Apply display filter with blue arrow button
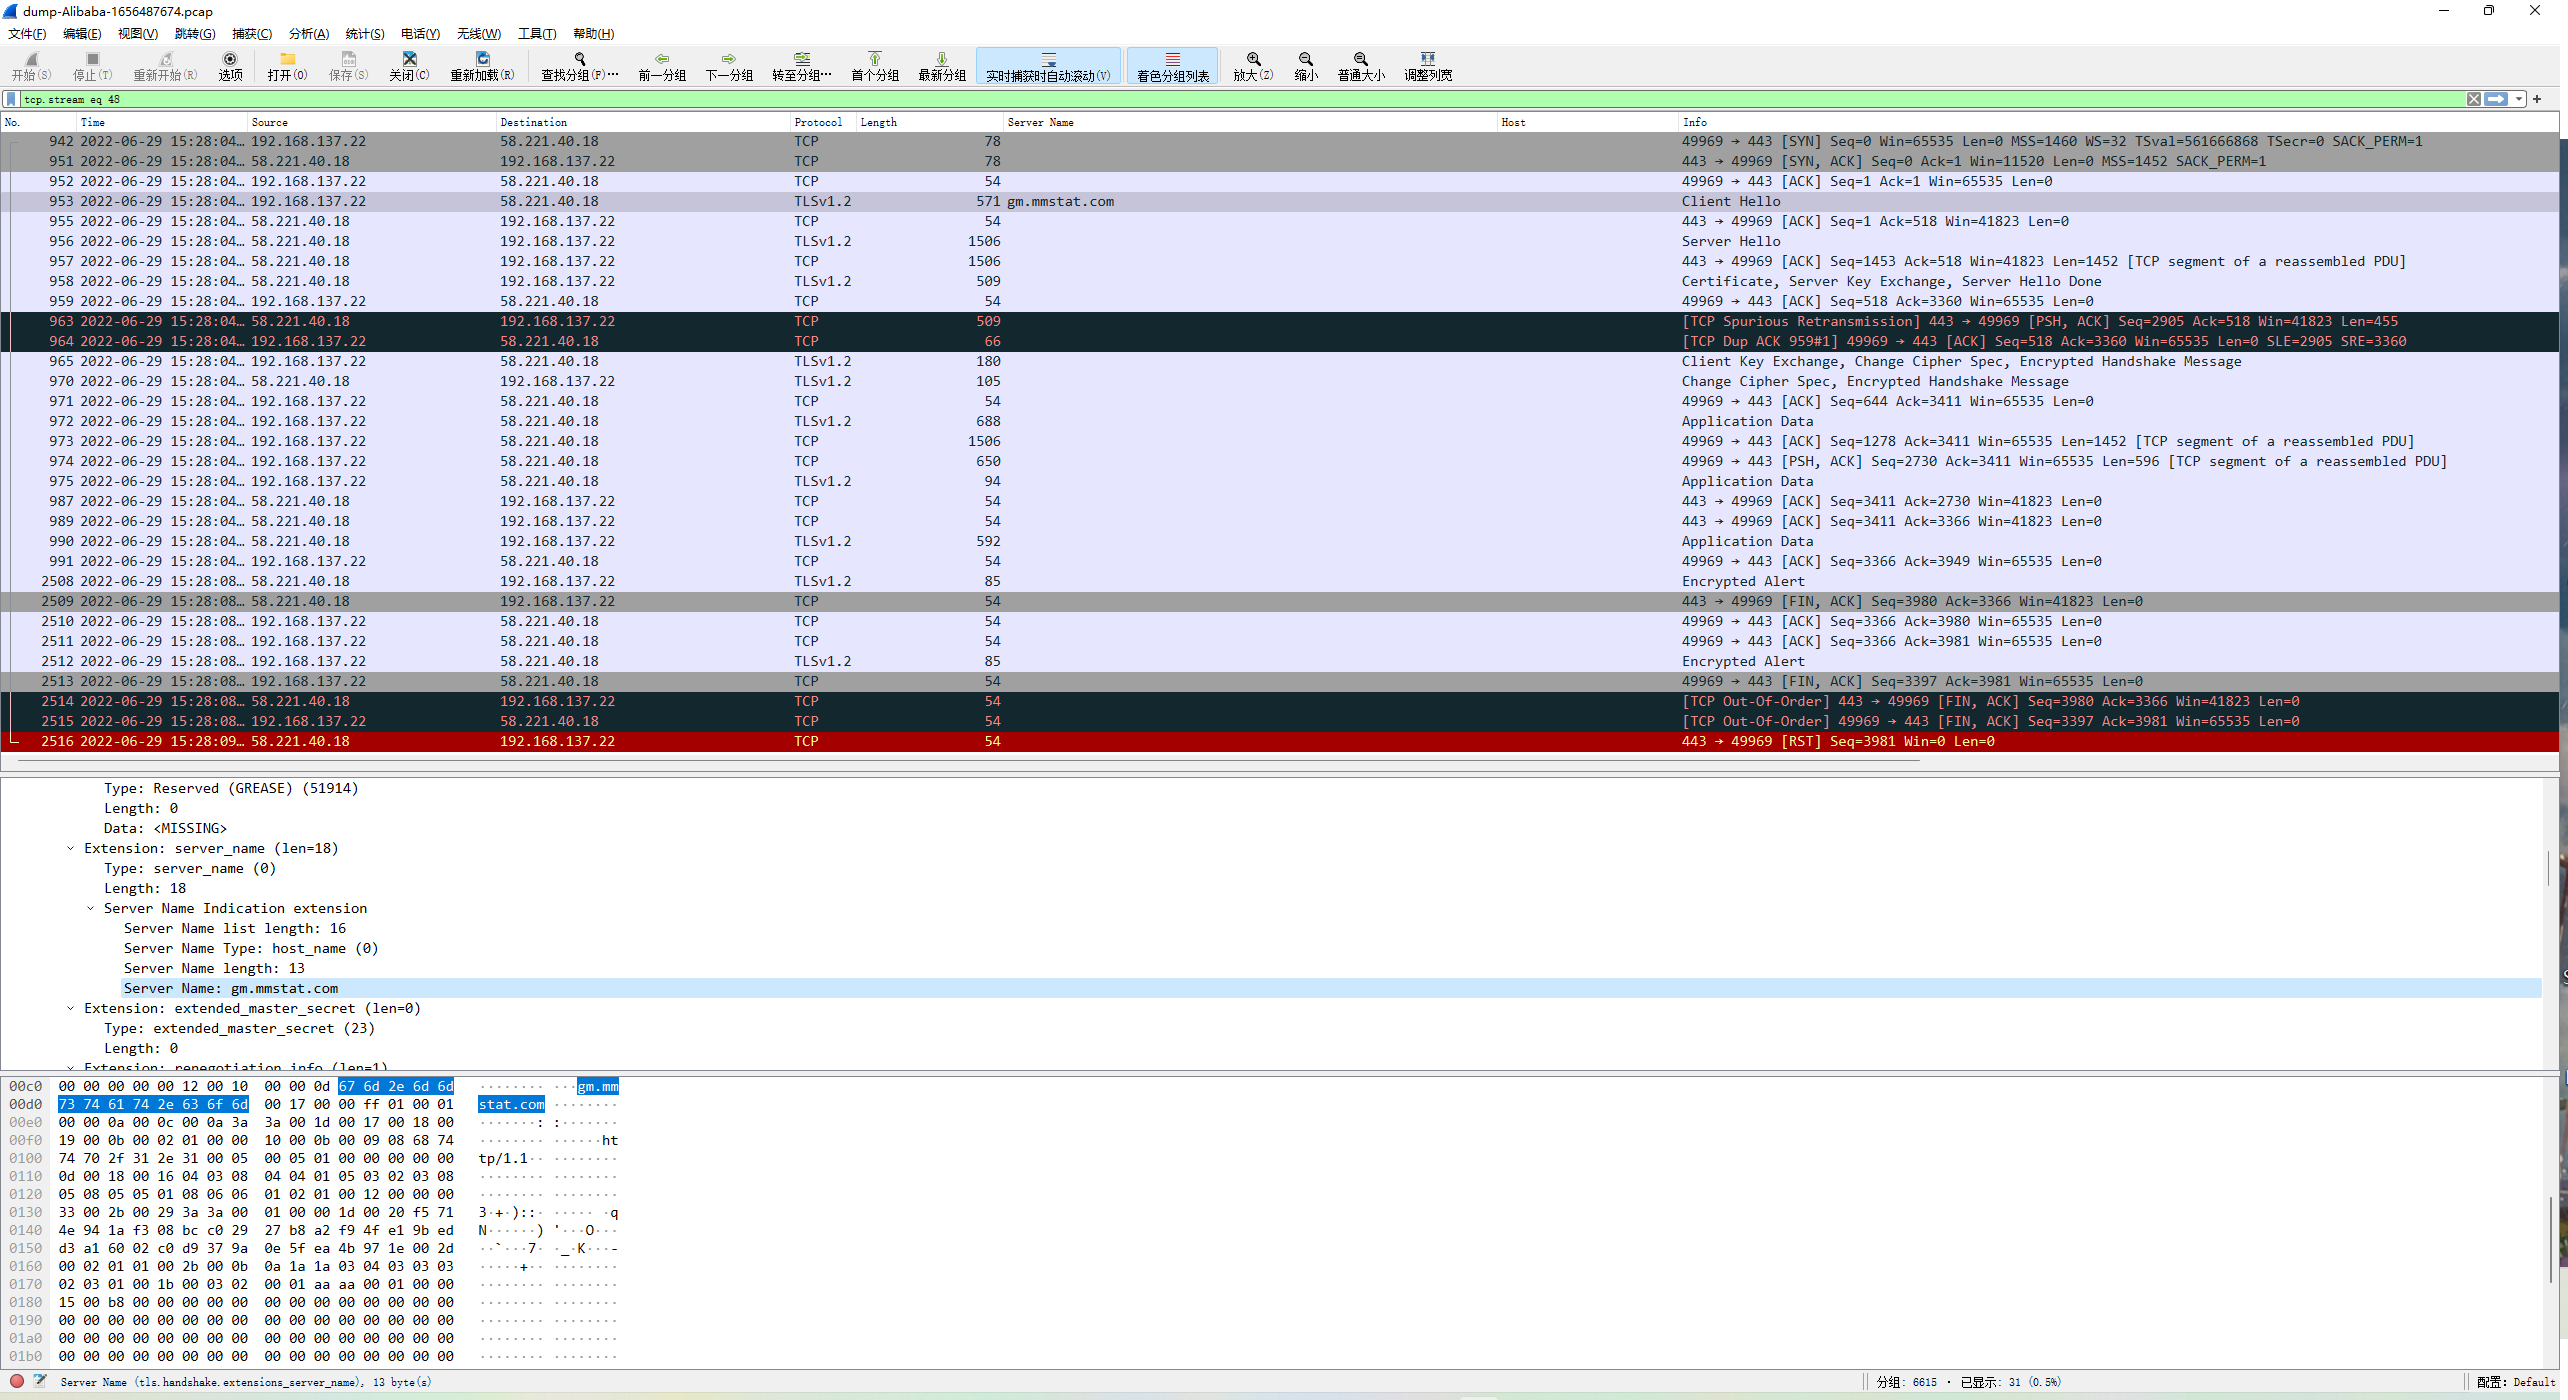The height and width of the screenshot is (1400, 2568). click(x=2497, y=99)
